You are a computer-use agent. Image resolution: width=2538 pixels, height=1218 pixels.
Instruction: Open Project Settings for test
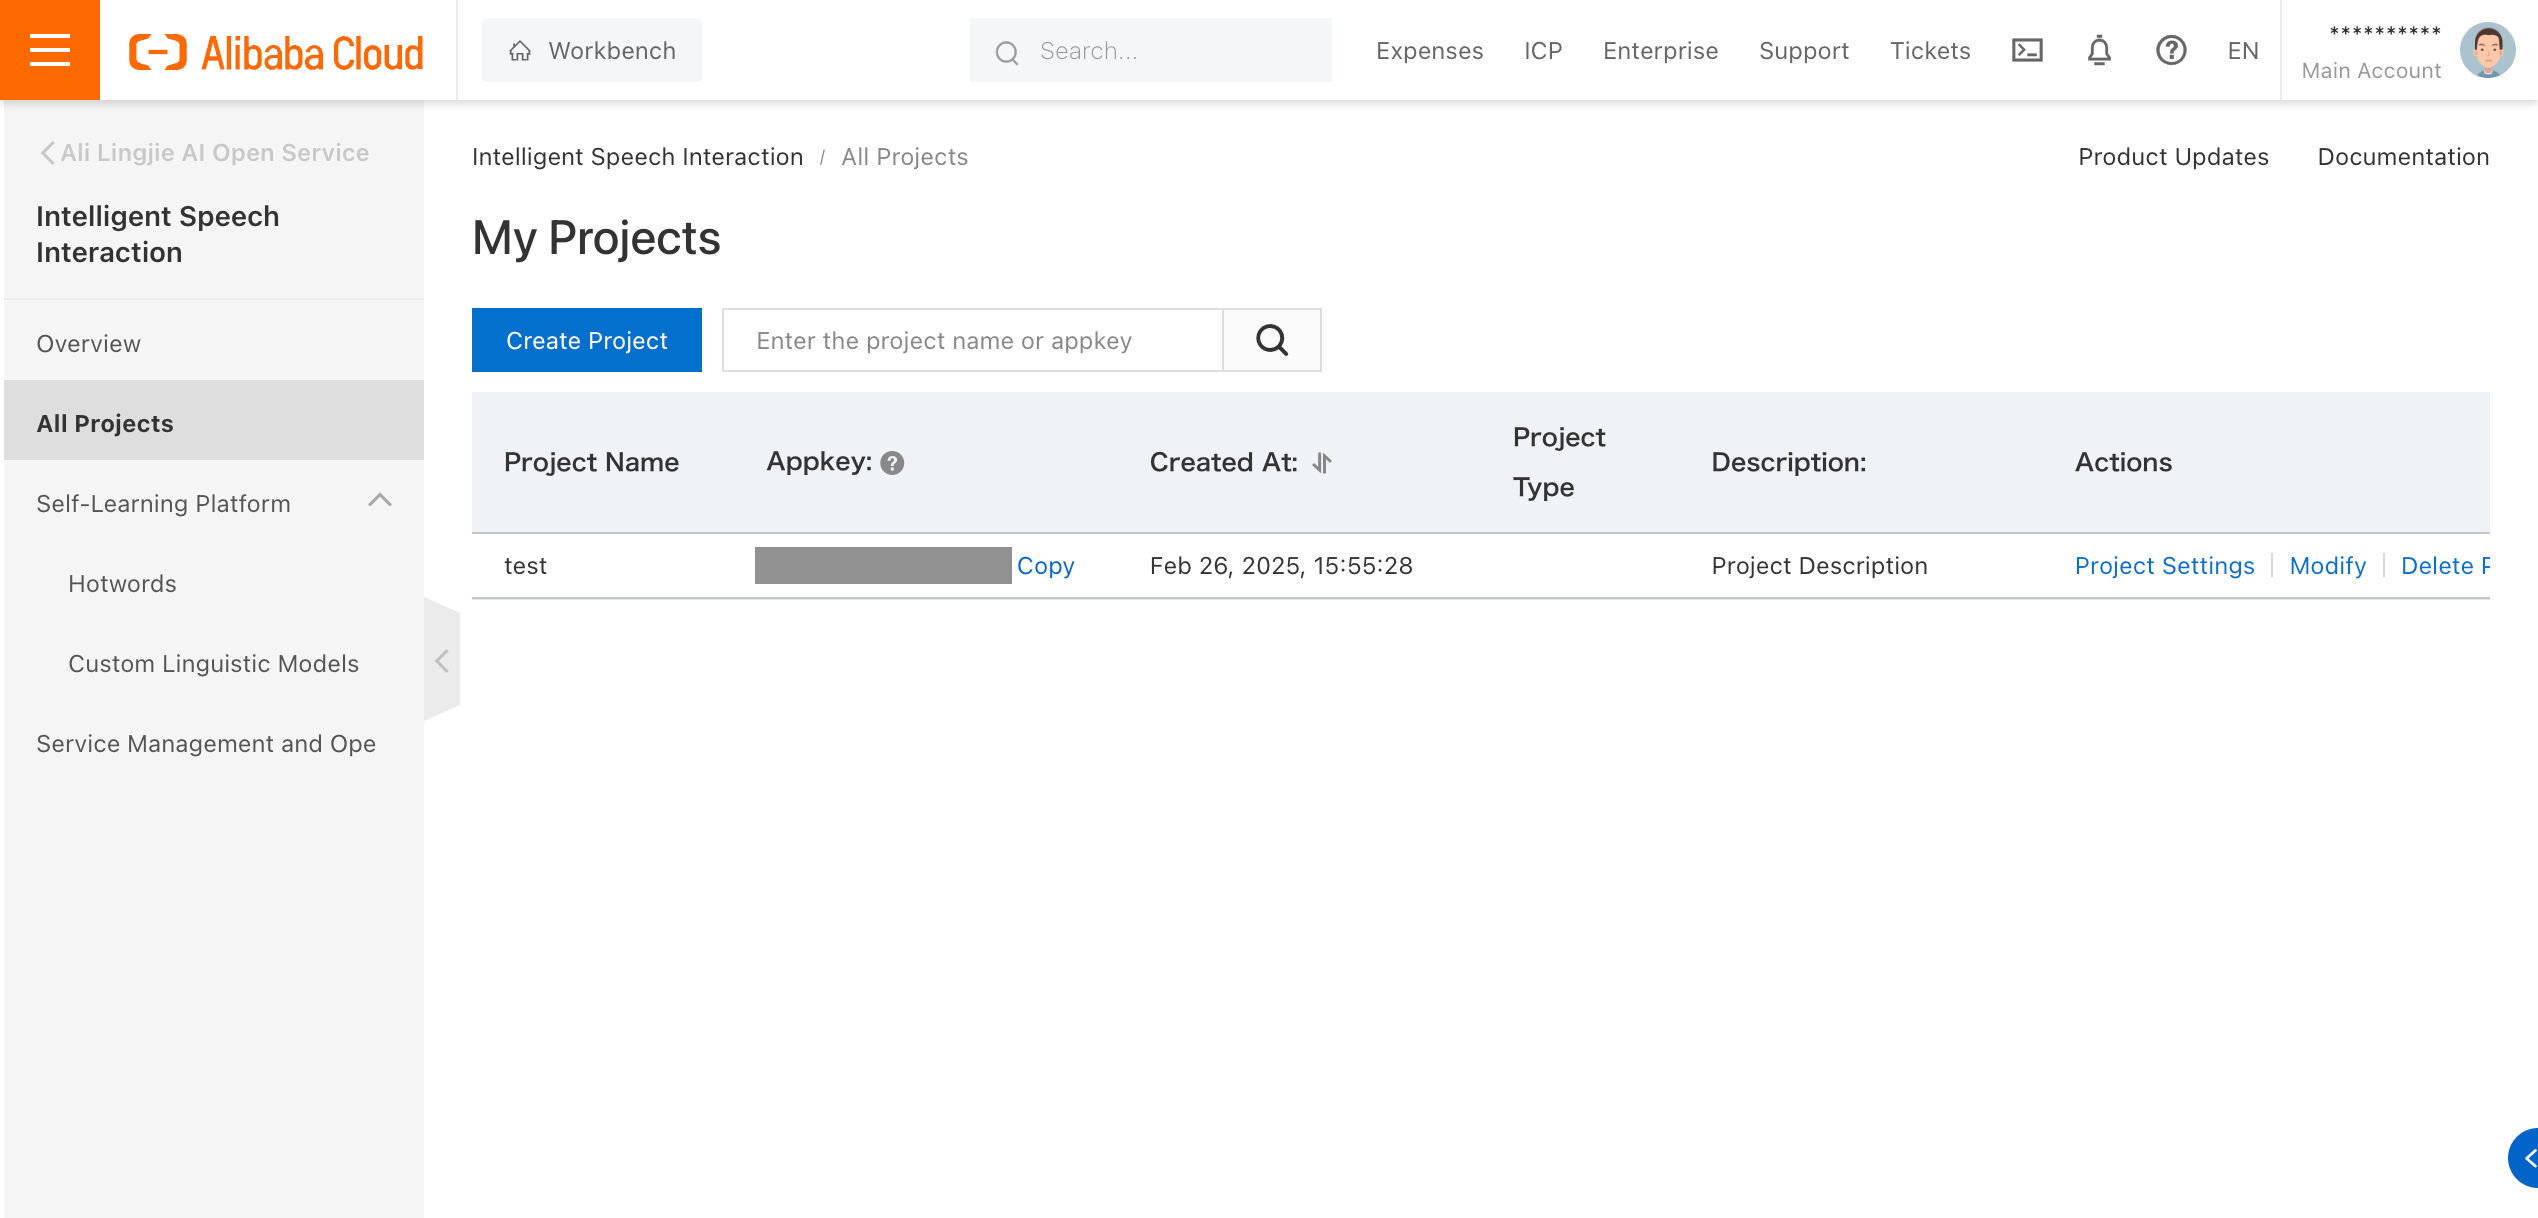click(x=2164, y=566)
